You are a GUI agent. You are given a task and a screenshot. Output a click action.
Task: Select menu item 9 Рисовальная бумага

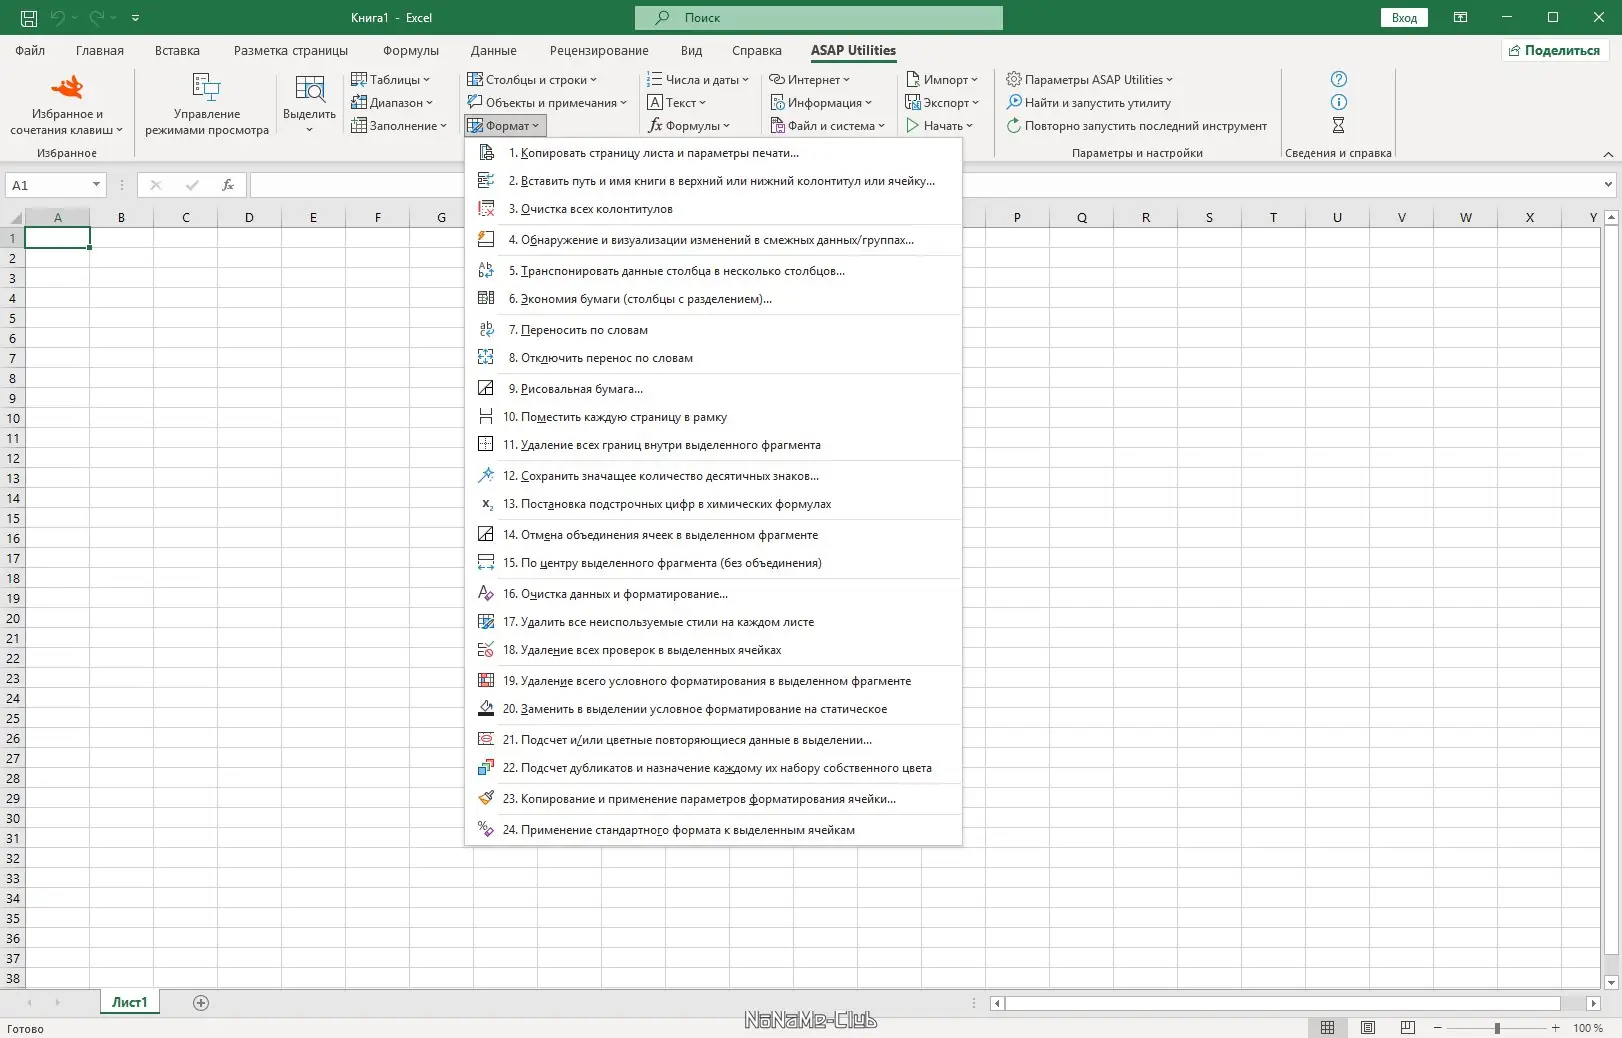click(x=714, y=389)
